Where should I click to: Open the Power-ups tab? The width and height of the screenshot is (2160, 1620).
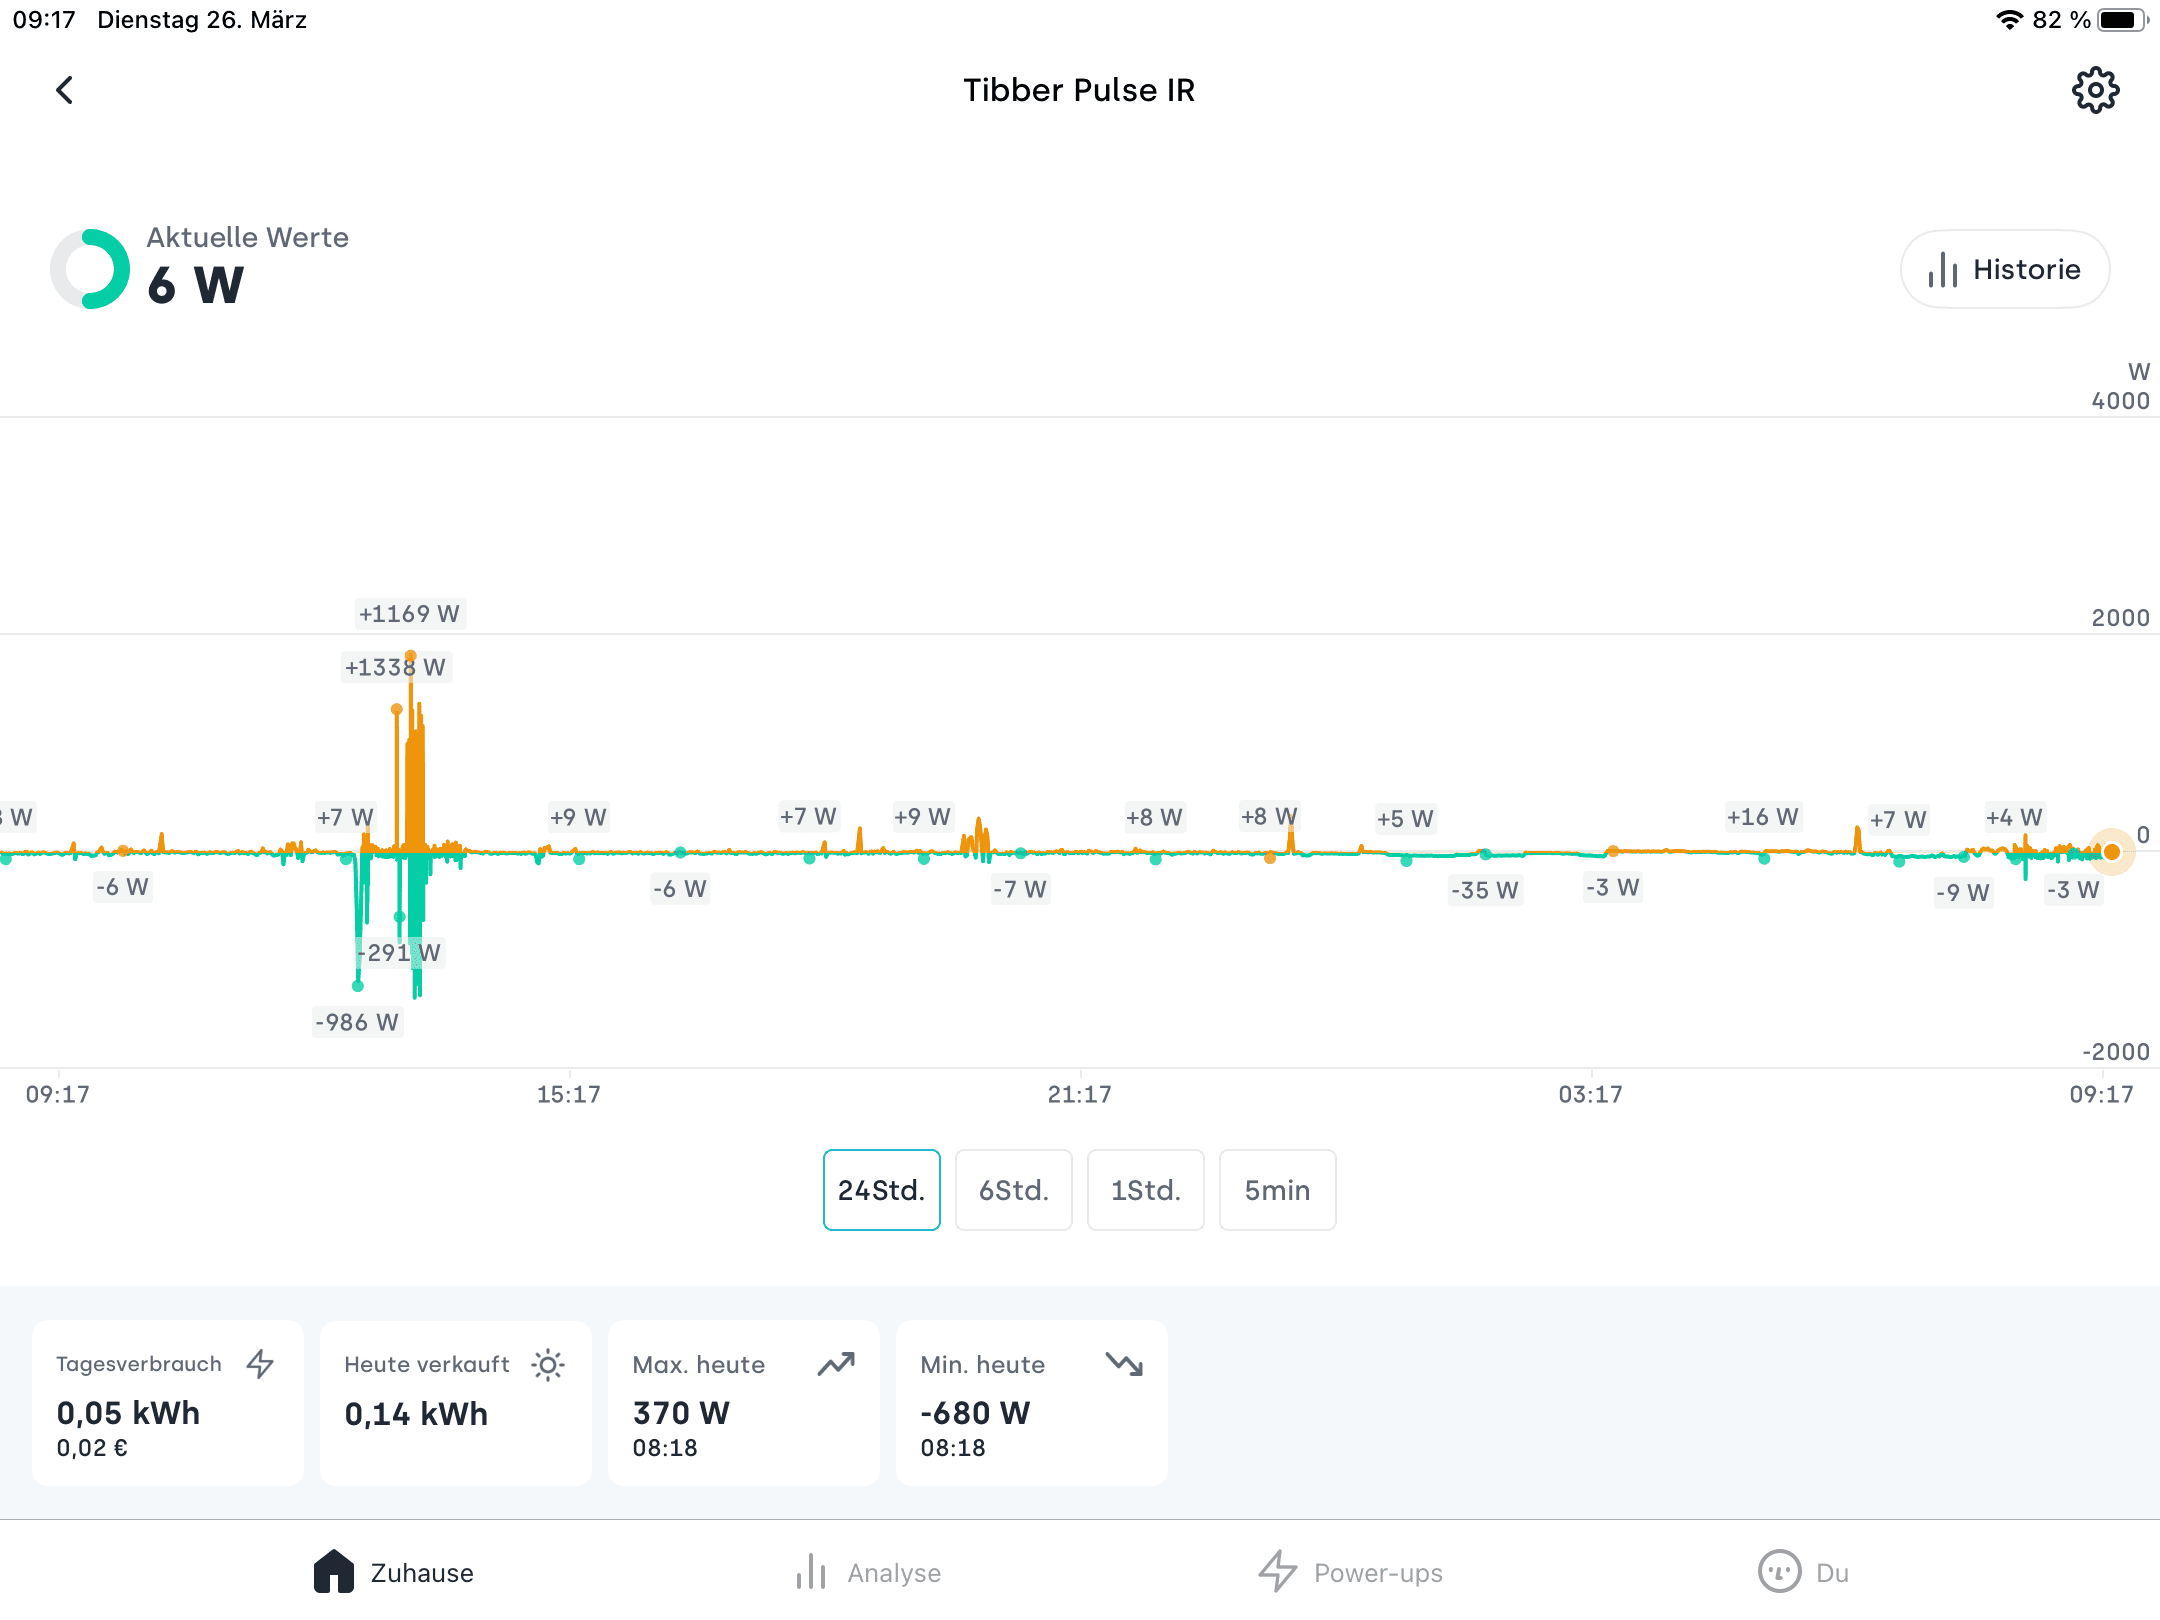(1350, 1573)
